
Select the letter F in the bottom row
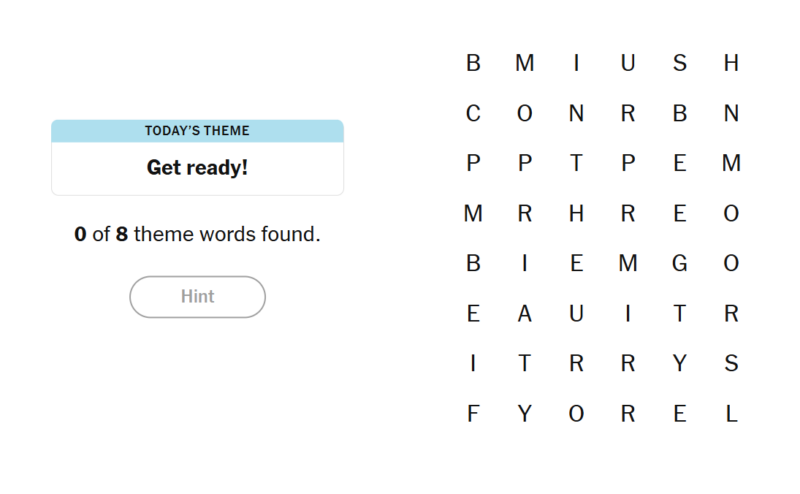coord(473,414)
